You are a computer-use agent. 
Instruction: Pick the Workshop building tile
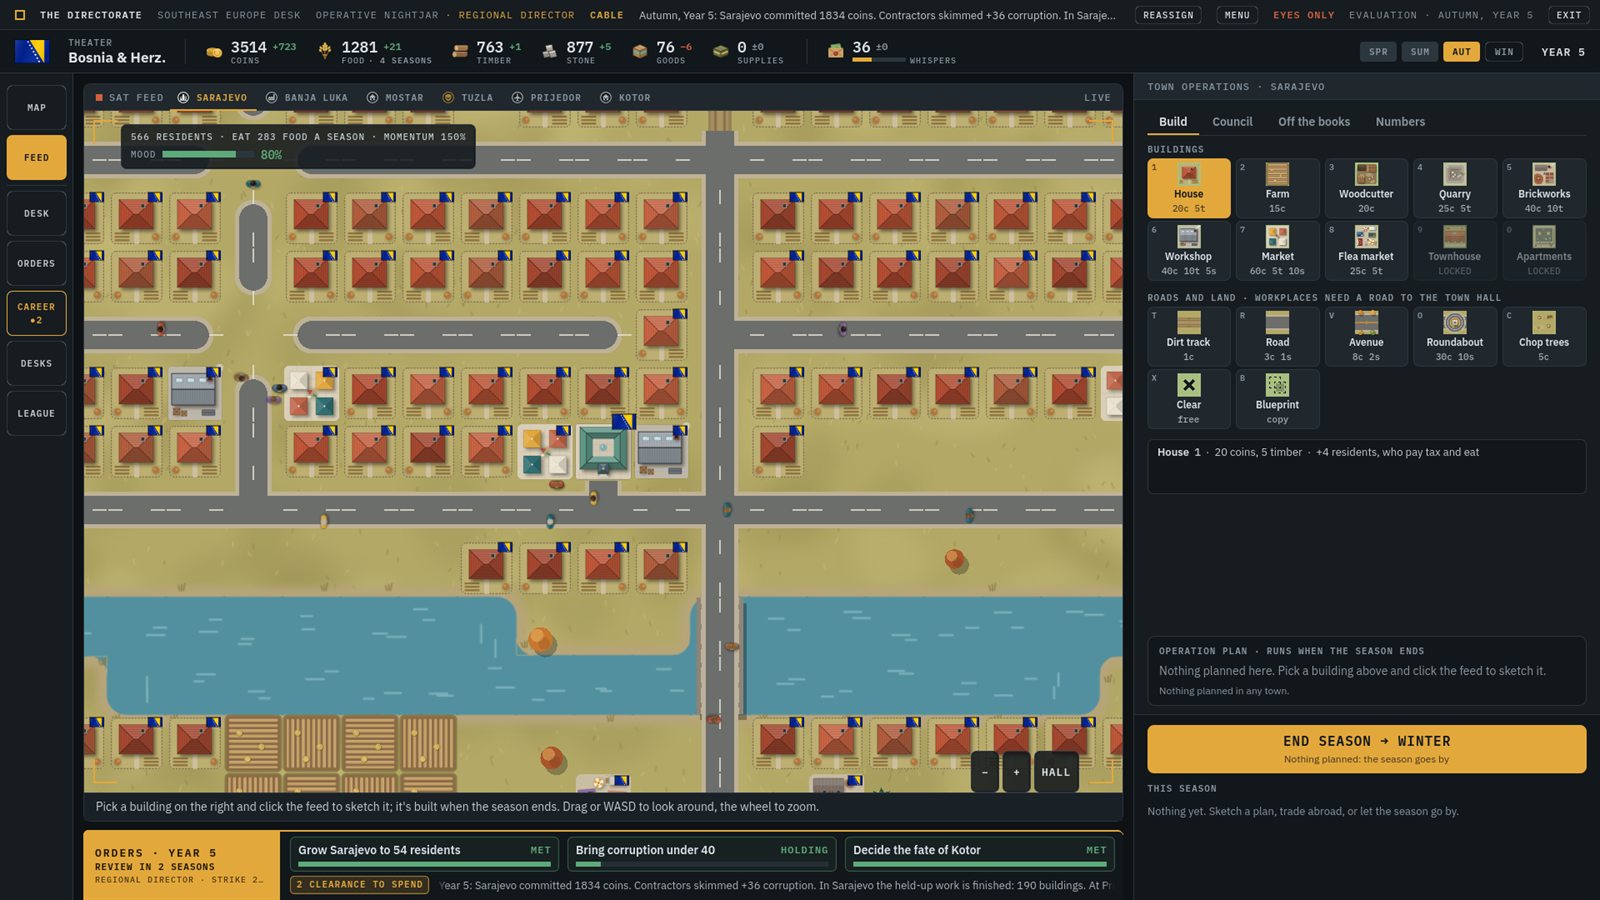1188,250
